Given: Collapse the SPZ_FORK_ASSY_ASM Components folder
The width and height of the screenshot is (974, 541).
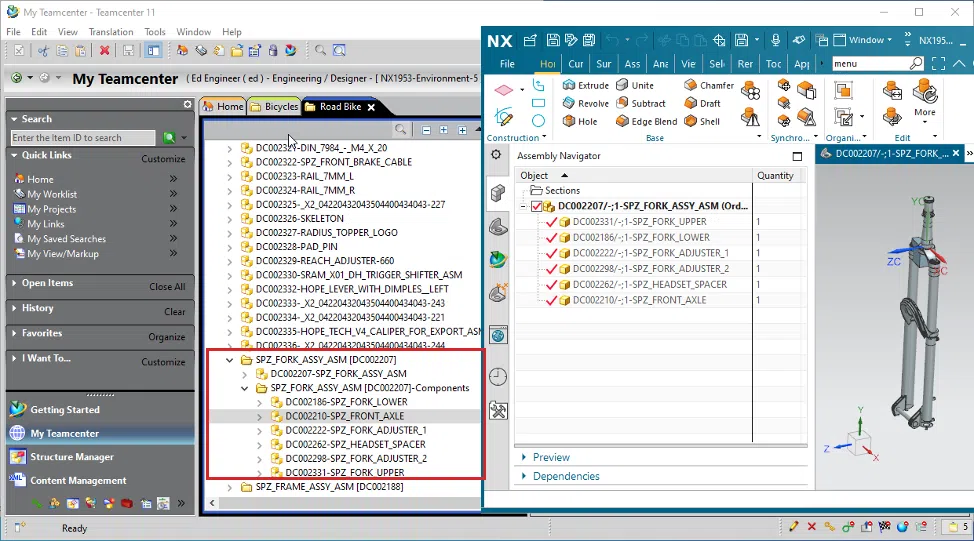Looking at the screenshot, I should point(245,388).
